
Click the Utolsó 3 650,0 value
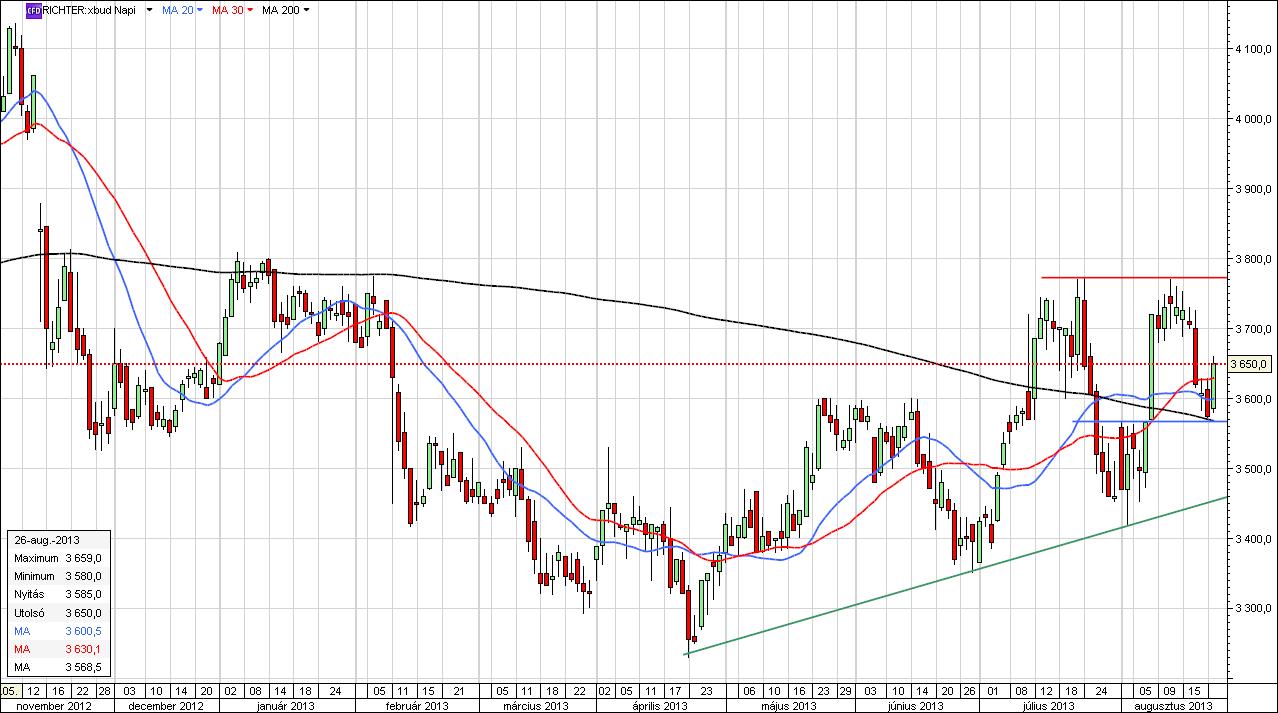(84, 612)
